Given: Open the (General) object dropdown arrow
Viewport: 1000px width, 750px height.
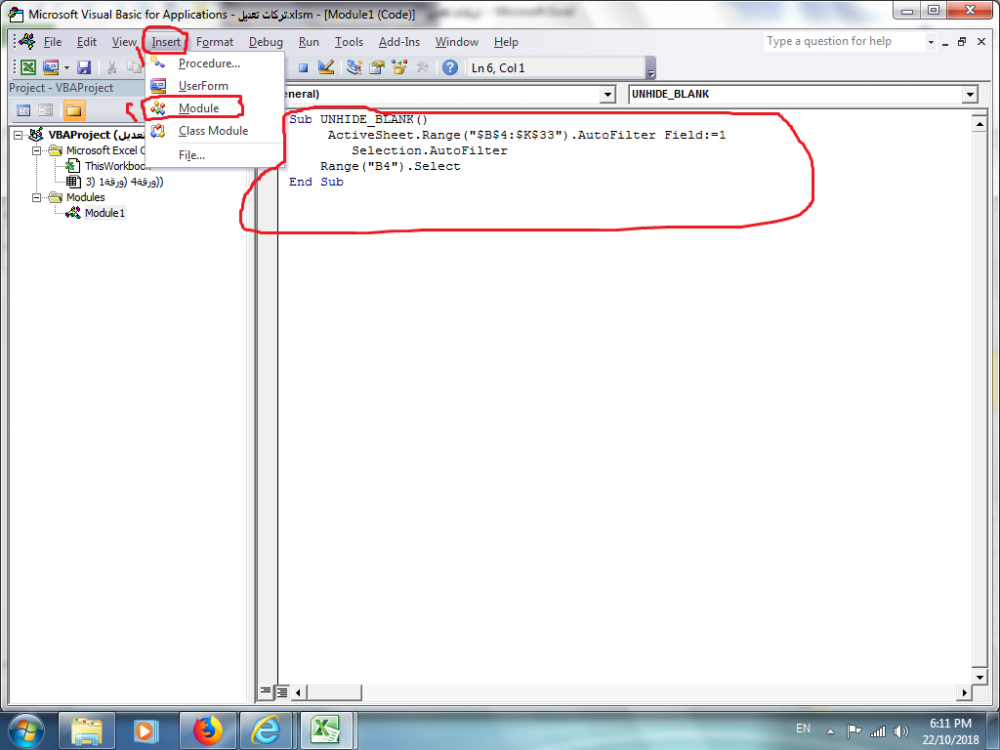Looking at the screenshot, I should pos(607,94).
